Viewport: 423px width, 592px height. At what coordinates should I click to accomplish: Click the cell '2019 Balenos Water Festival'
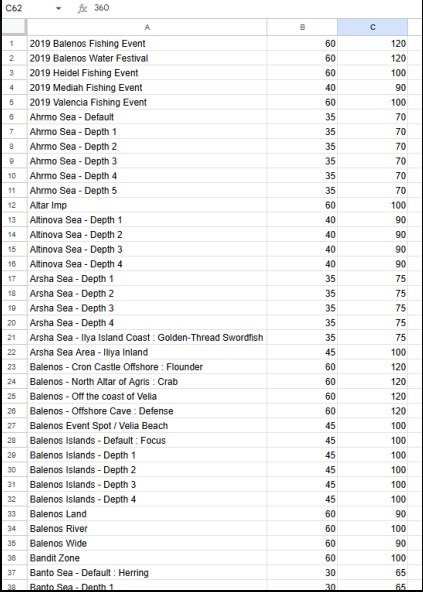click(147, 58)
